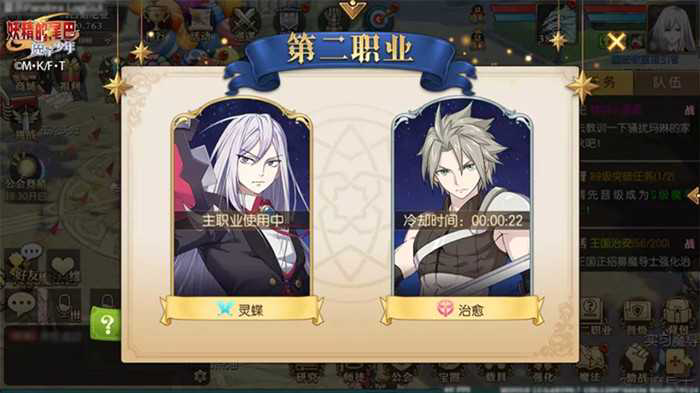700x393 pixels.
Task: Click the crossed swords icon in top bar
Action: [x=244, y=21]
